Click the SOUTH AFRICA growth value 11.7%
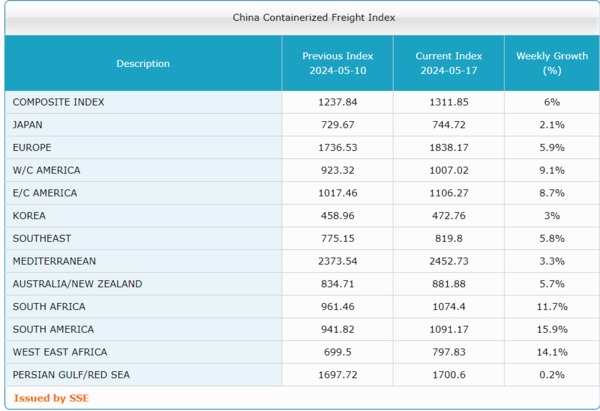This screenshot has width=600, height=411. click(551, 307)
